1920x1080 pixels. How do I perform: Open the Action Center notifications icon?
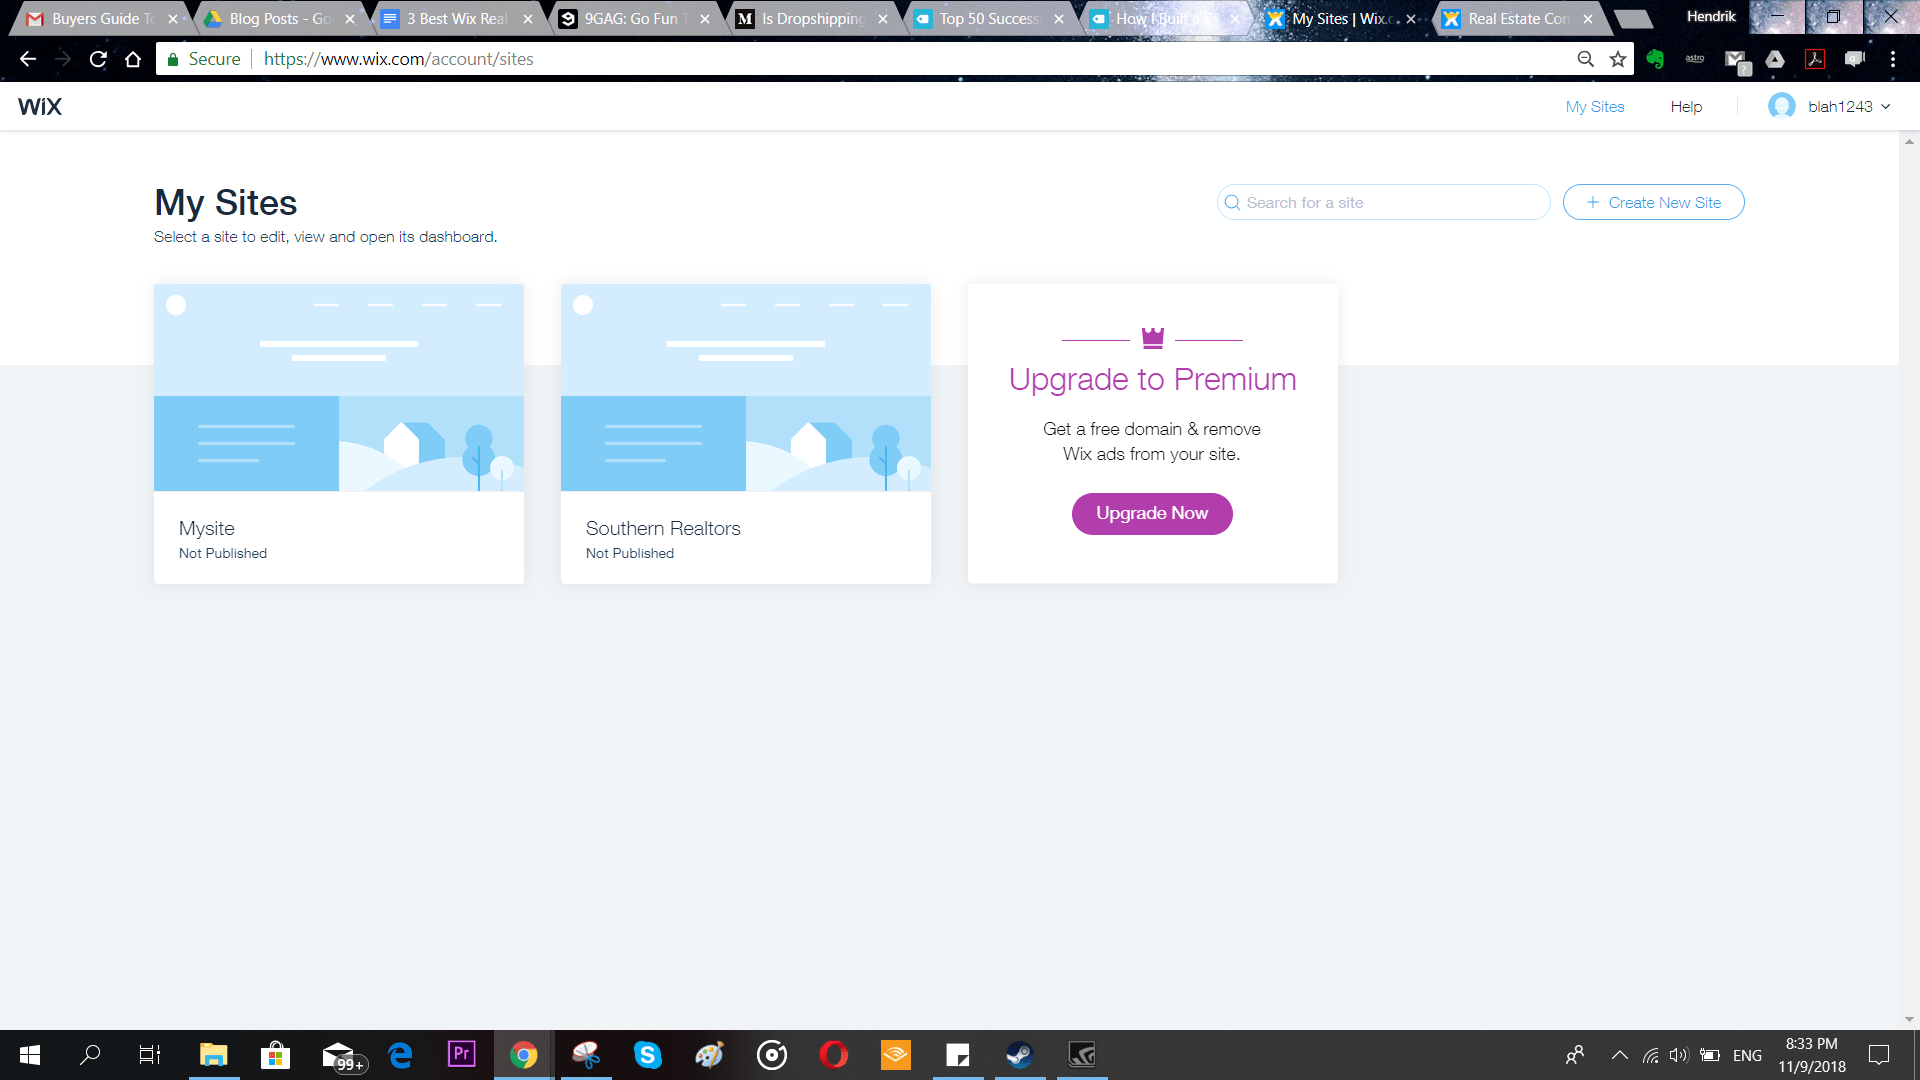pyautogui.click(x=1879, y=1055)
